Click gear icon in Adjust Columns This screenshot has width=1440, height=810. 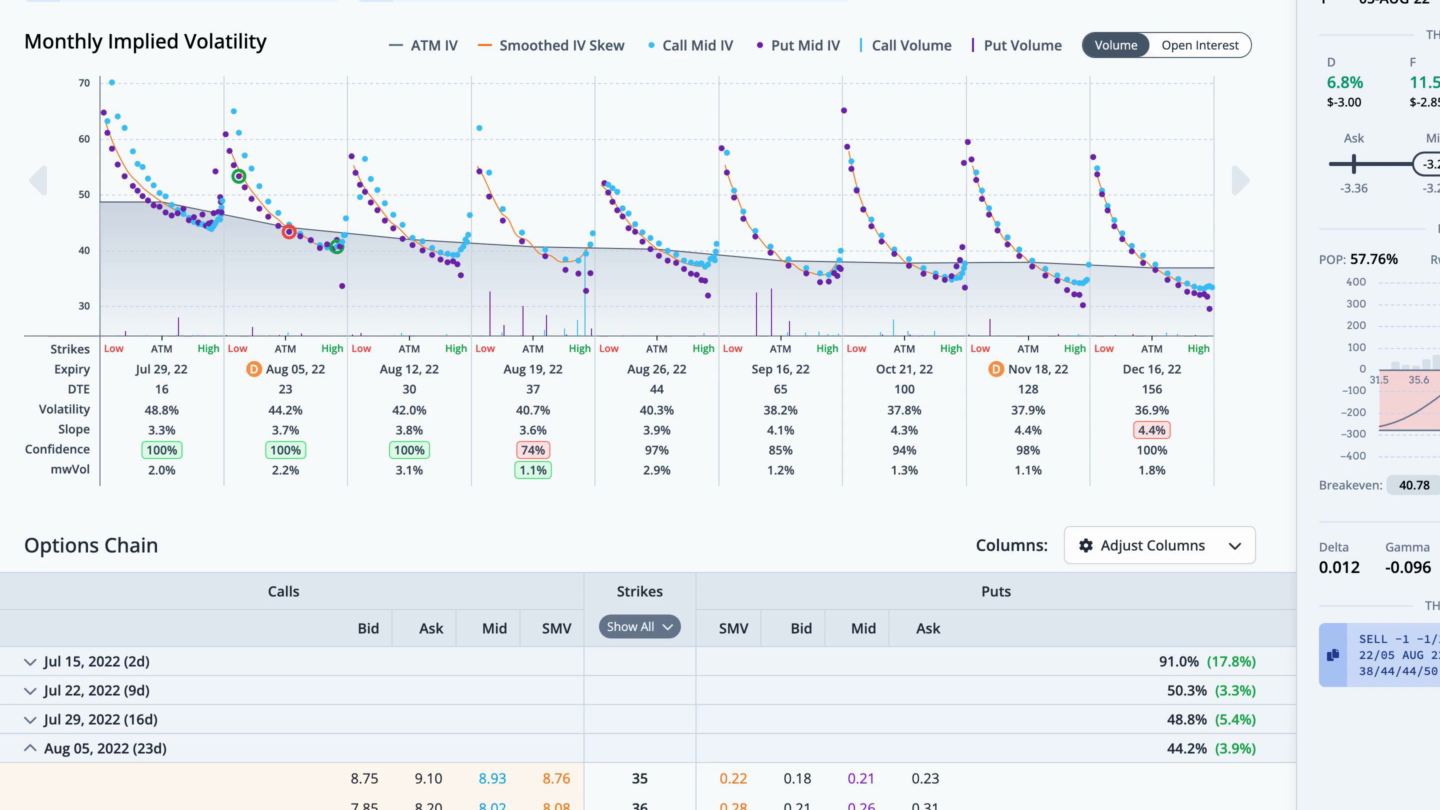tap(1086, 546)
